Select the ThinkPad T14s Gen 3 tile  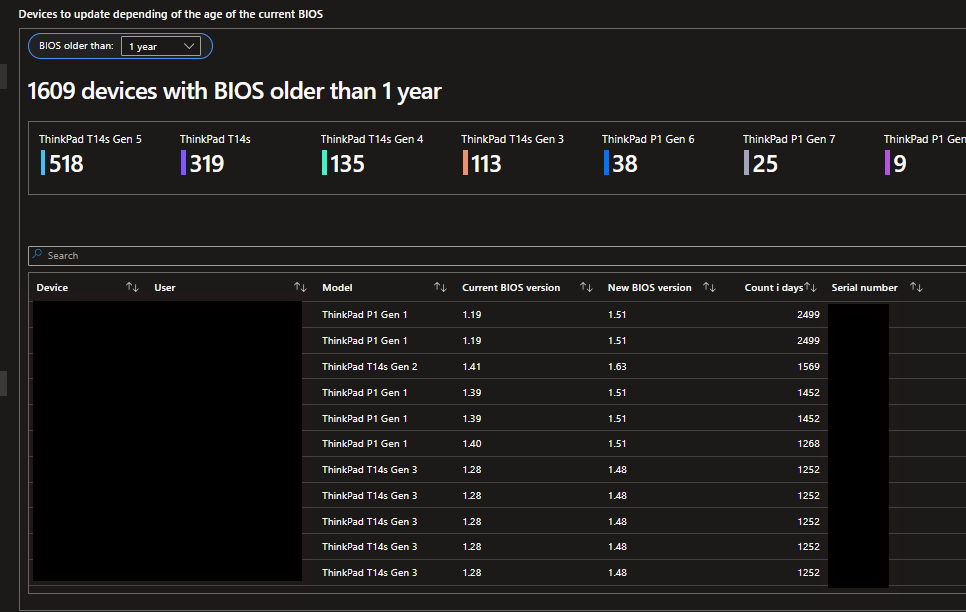513,155
